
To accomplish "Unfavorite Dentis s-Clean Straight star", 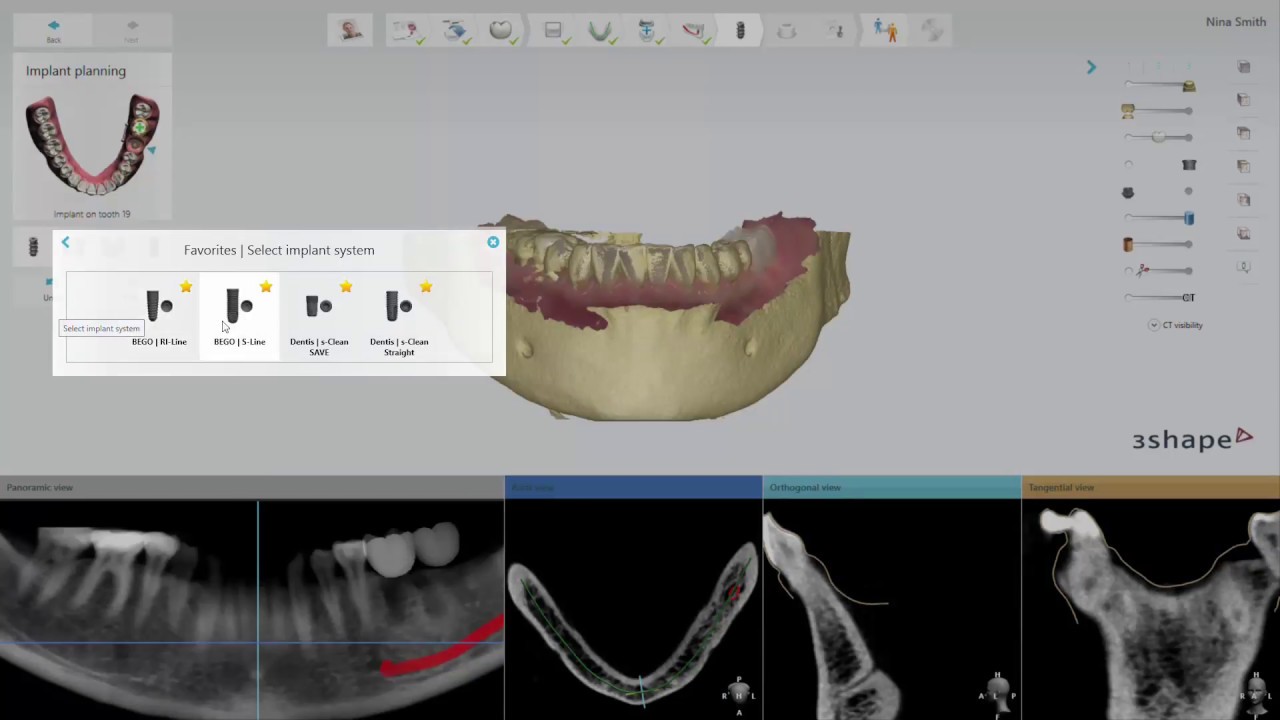I will pos(426,287).
